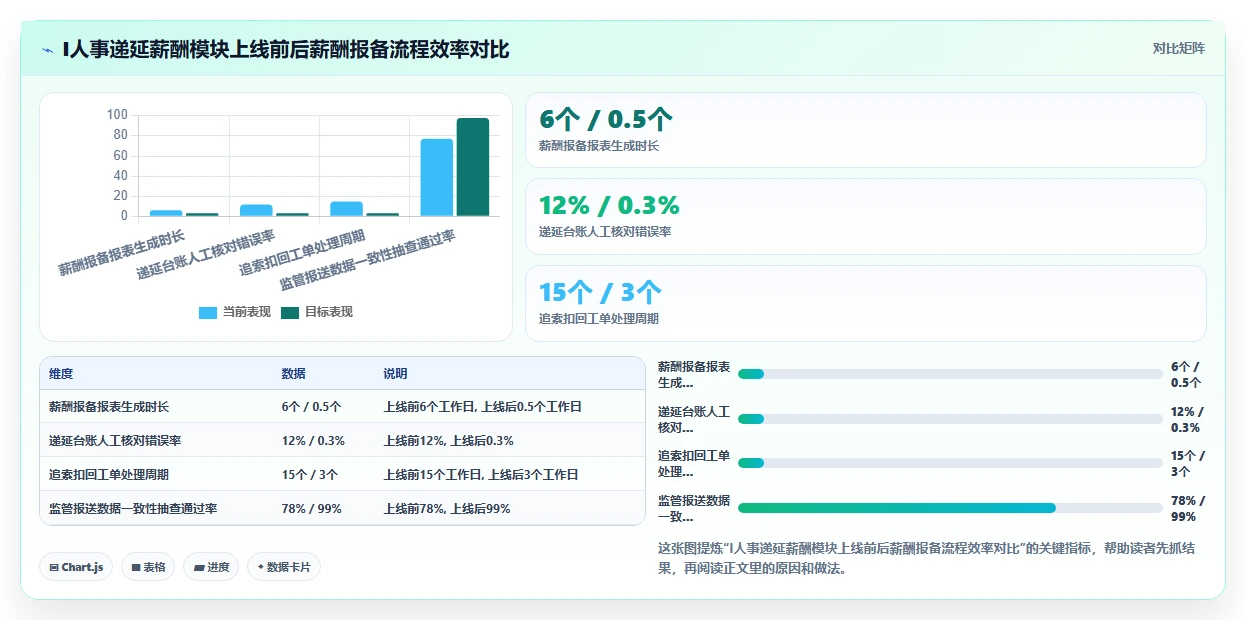
Task: Toggle the 当前表现 legend swatch
Action: click(x=208, y=312)
